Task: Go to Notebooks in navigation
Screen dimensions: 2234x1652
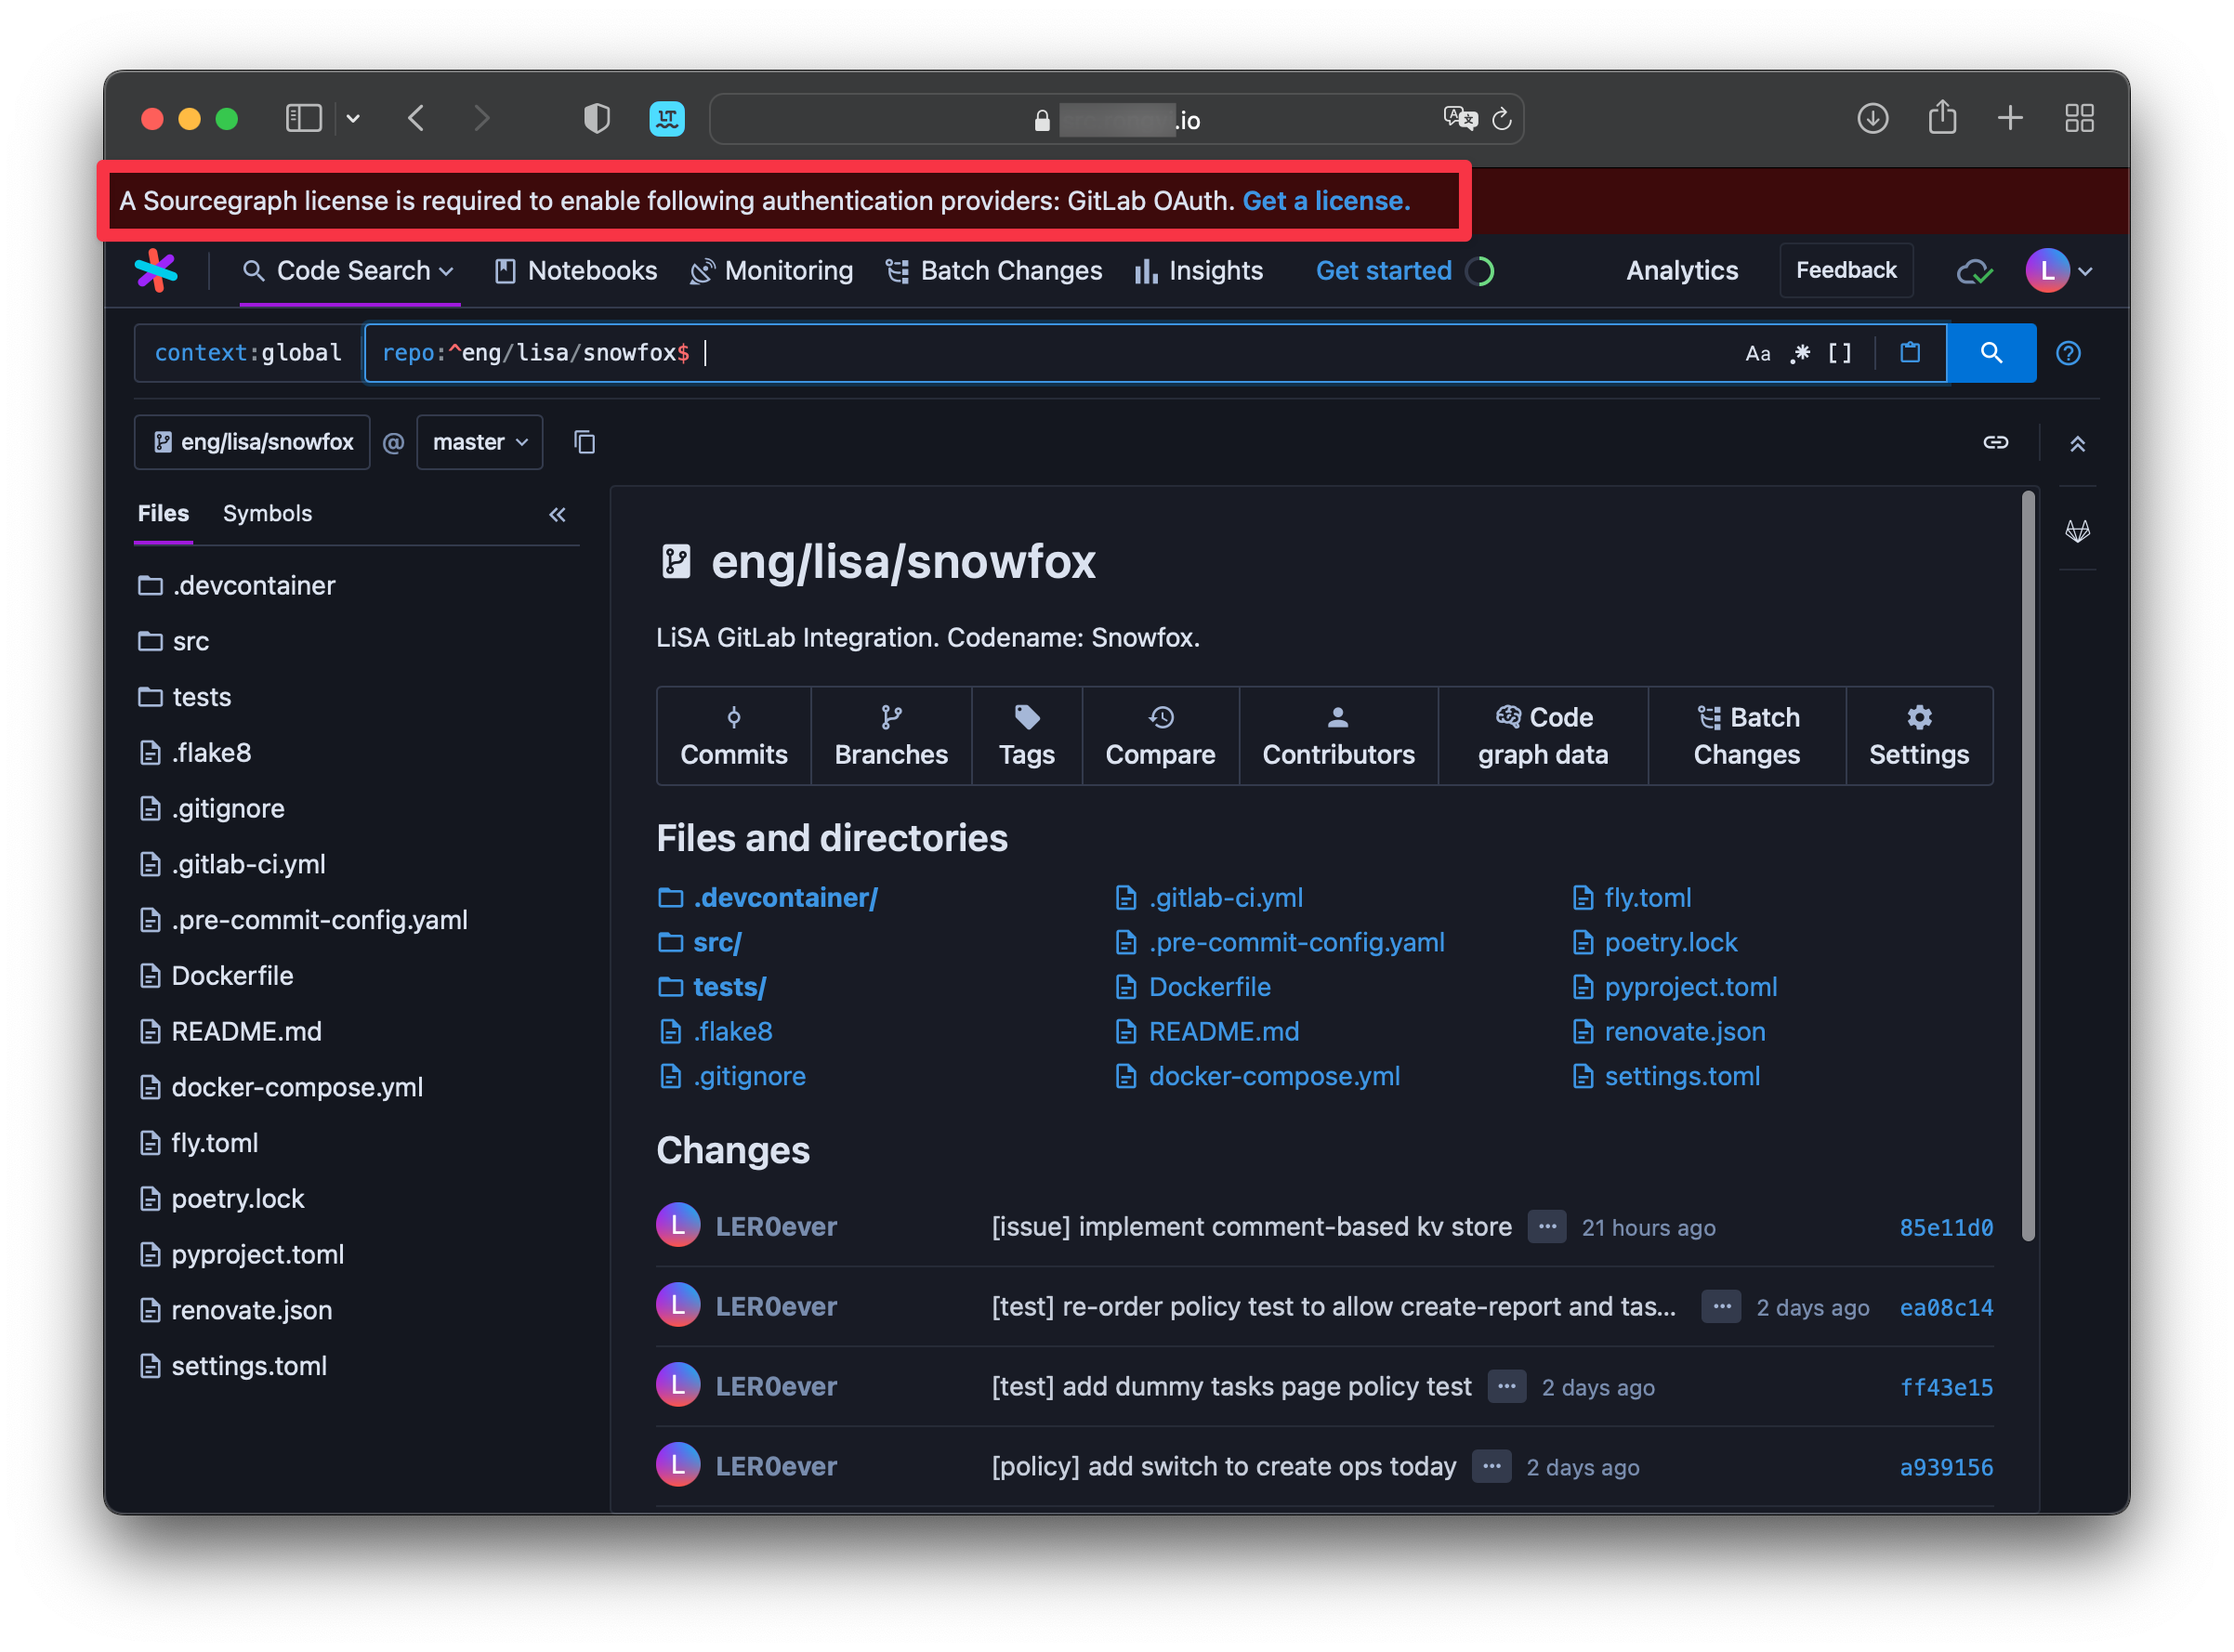Action: click(x=575, y=271)
